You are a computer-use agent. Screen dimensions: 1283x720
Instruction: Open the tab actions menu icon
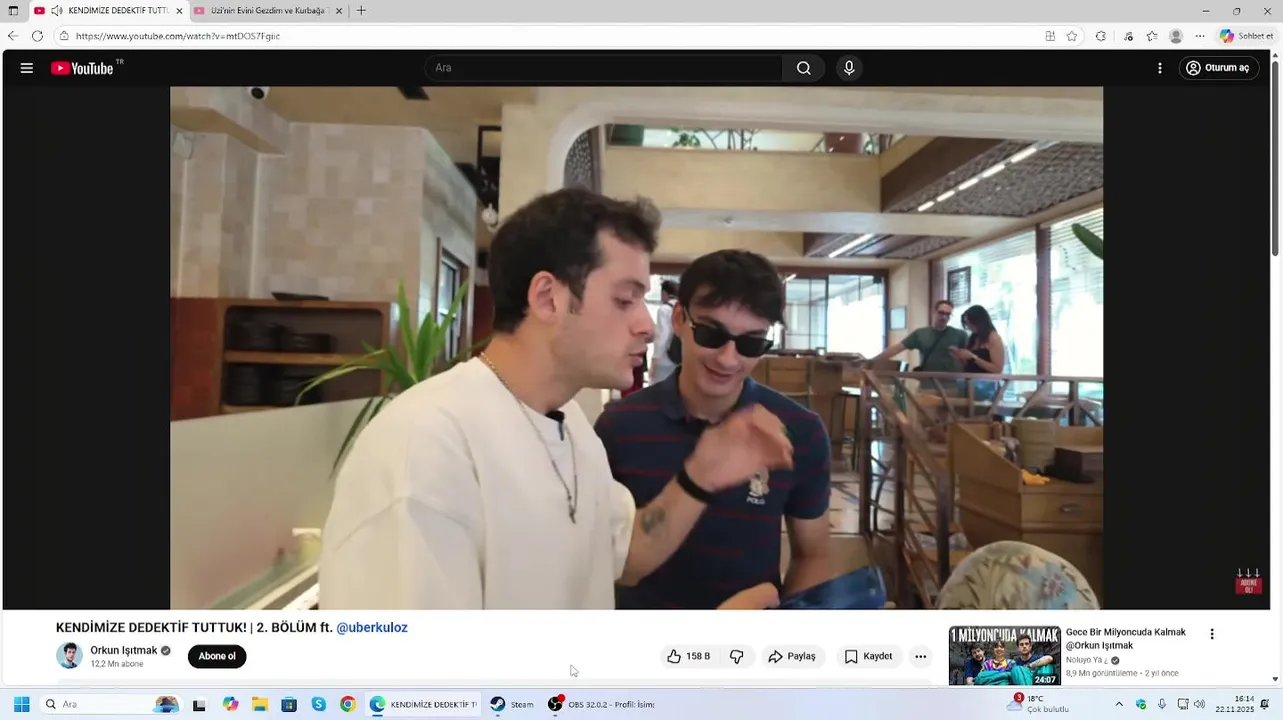[13, 11]
